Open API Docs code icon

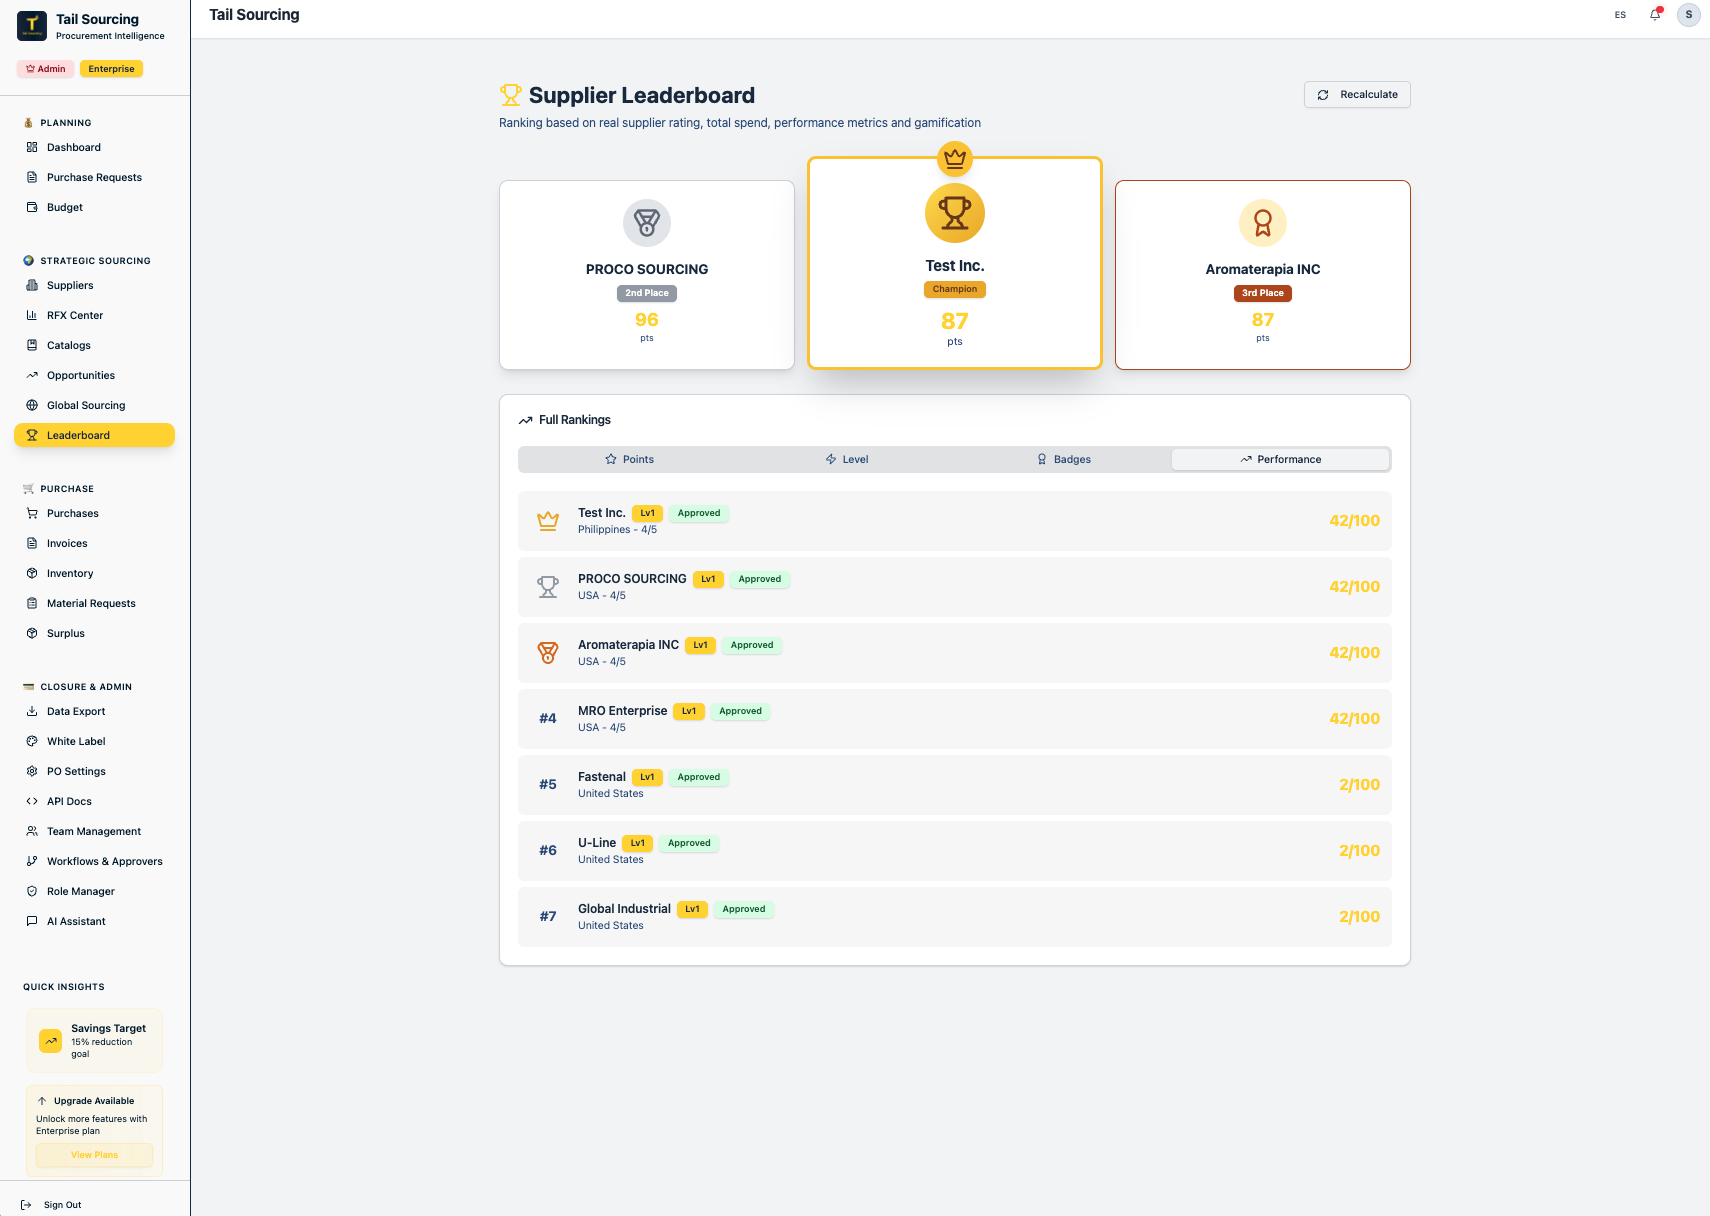tap(32, 801)
